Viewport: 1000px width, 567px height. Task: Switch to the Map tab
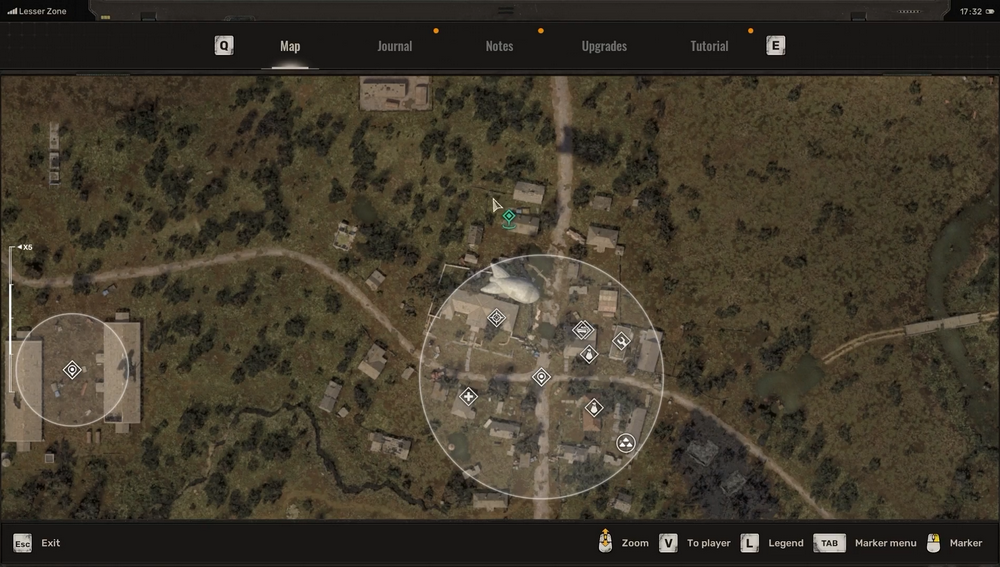click(x=290, y=46)
